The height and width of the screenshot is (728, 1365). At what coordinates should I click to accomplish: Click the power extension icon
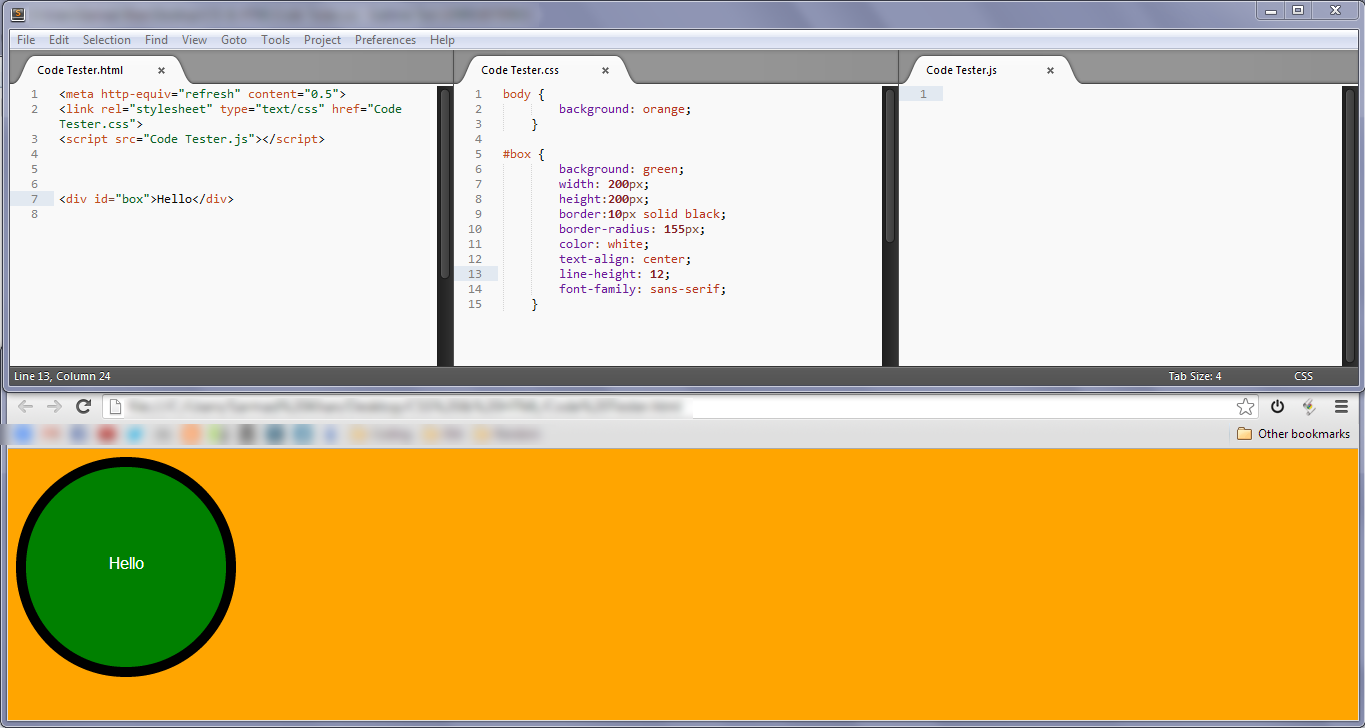[x=1277, y=406]
